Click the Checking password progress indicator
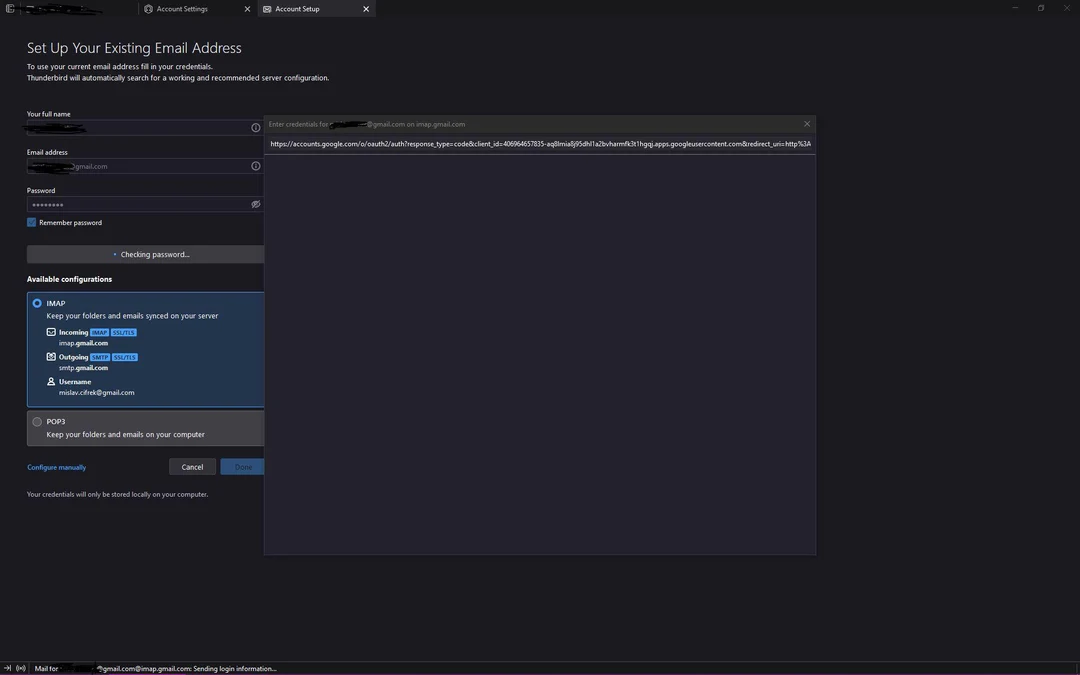Screen dimensions: 1080x675 click(x=152, y=254)
